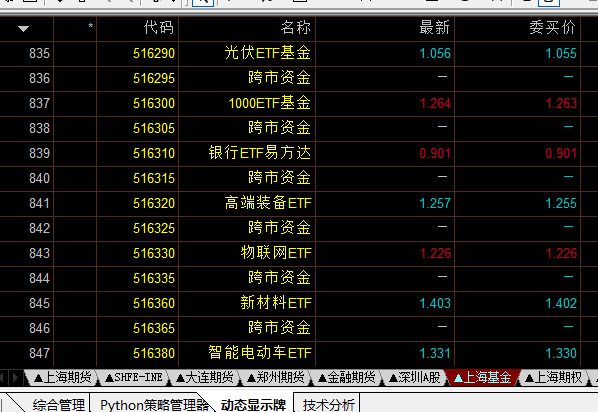Click bid price 1.055 of 光伏ETF基金
The width and height of the screenshot is (598, 412).
(561, 53)
